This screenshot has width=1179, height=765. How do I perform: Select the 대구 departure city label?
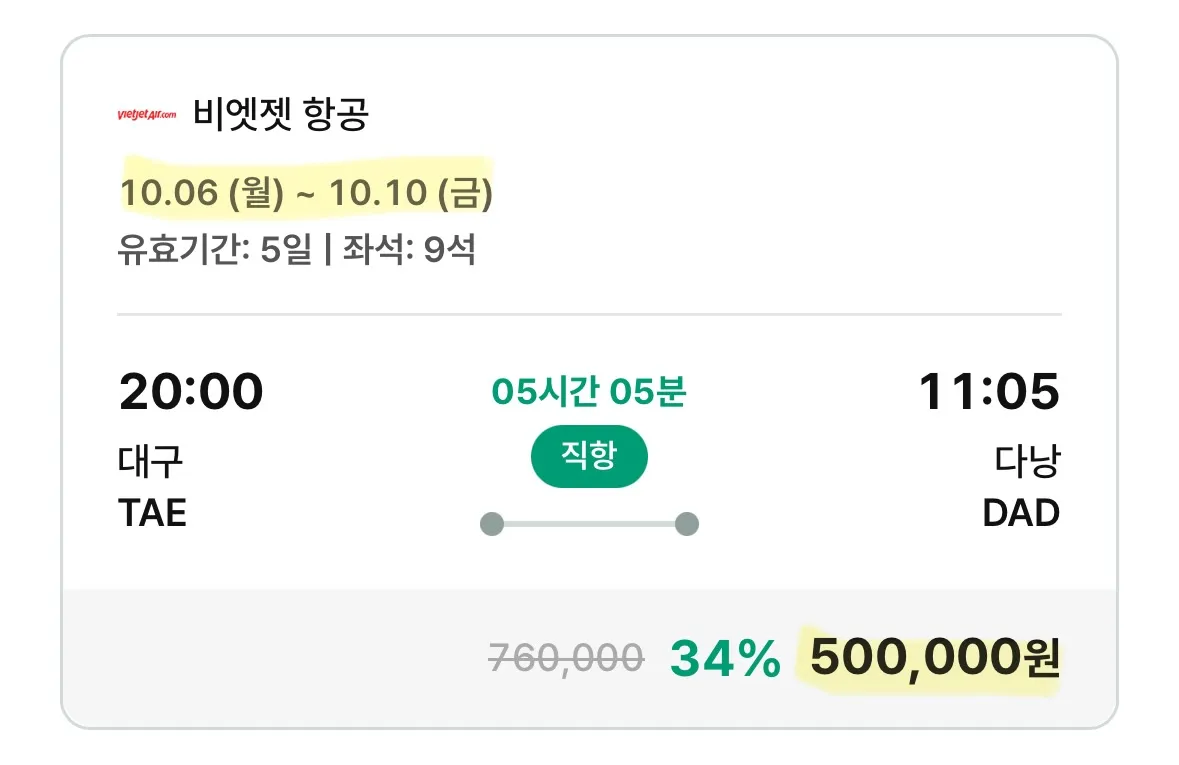(x=148, y=462)
